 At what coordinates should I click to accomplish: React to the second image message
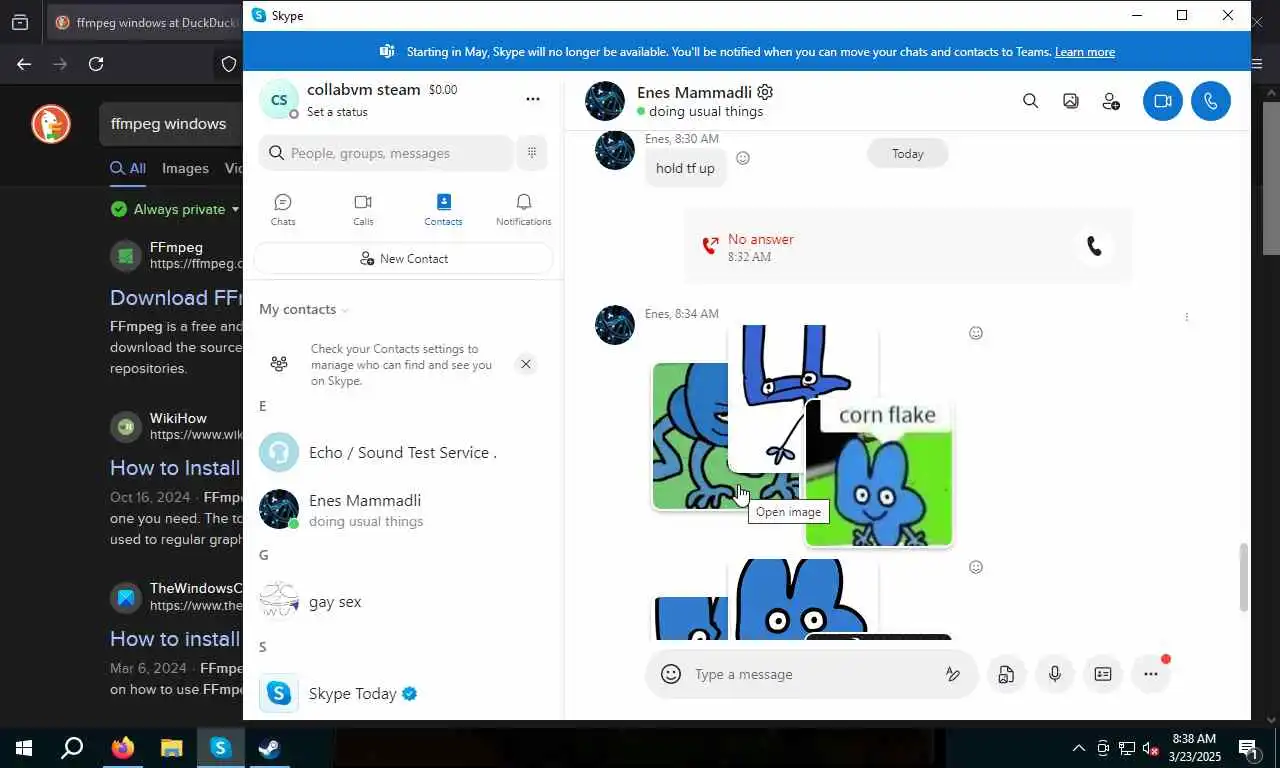pyautogui.click(x=976, y=567)
